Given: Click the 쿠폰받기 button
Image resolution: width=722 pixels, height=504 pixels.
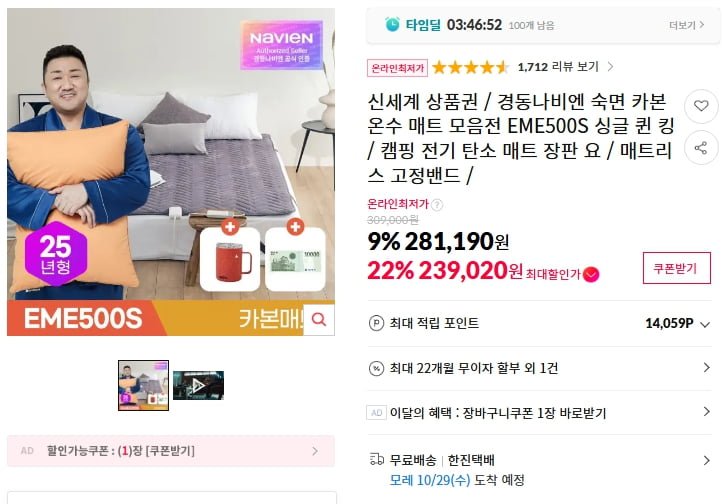Looking at the screenshot, I should (x=676, y=268).
